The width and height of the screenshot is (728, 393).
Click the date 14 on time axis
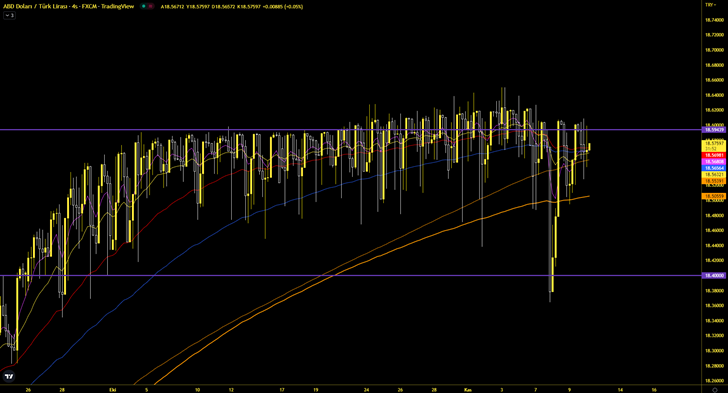[x=620, y=390]
